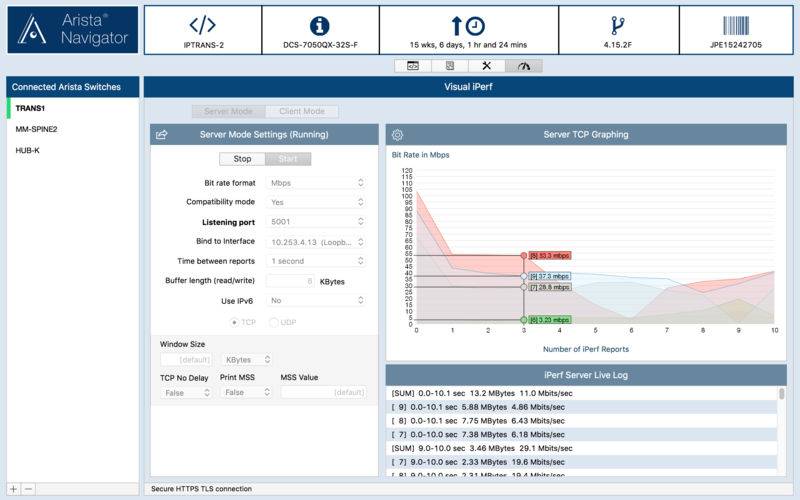
Task: Select the TCP radio button
Action: pos(234,322)
